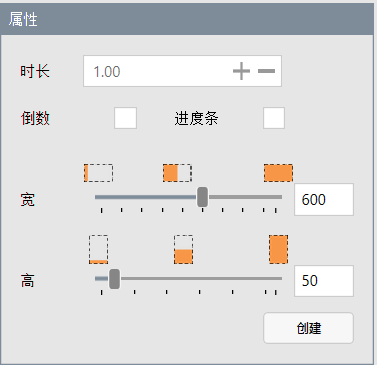Click the plus icon in 时长 field

pyautogui.click(x=241, y=71)
